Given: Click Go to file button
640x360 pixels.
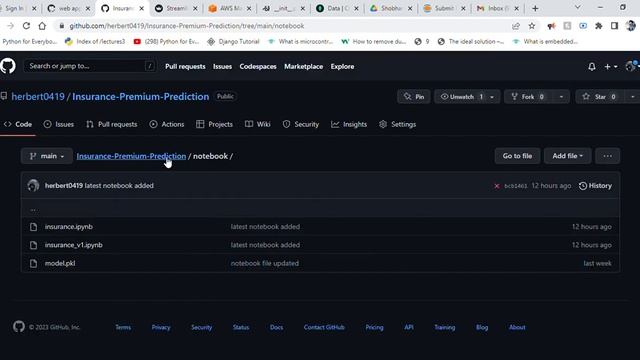Looking at the screenshot, I should pyautogui.click(x=517, y=156).
